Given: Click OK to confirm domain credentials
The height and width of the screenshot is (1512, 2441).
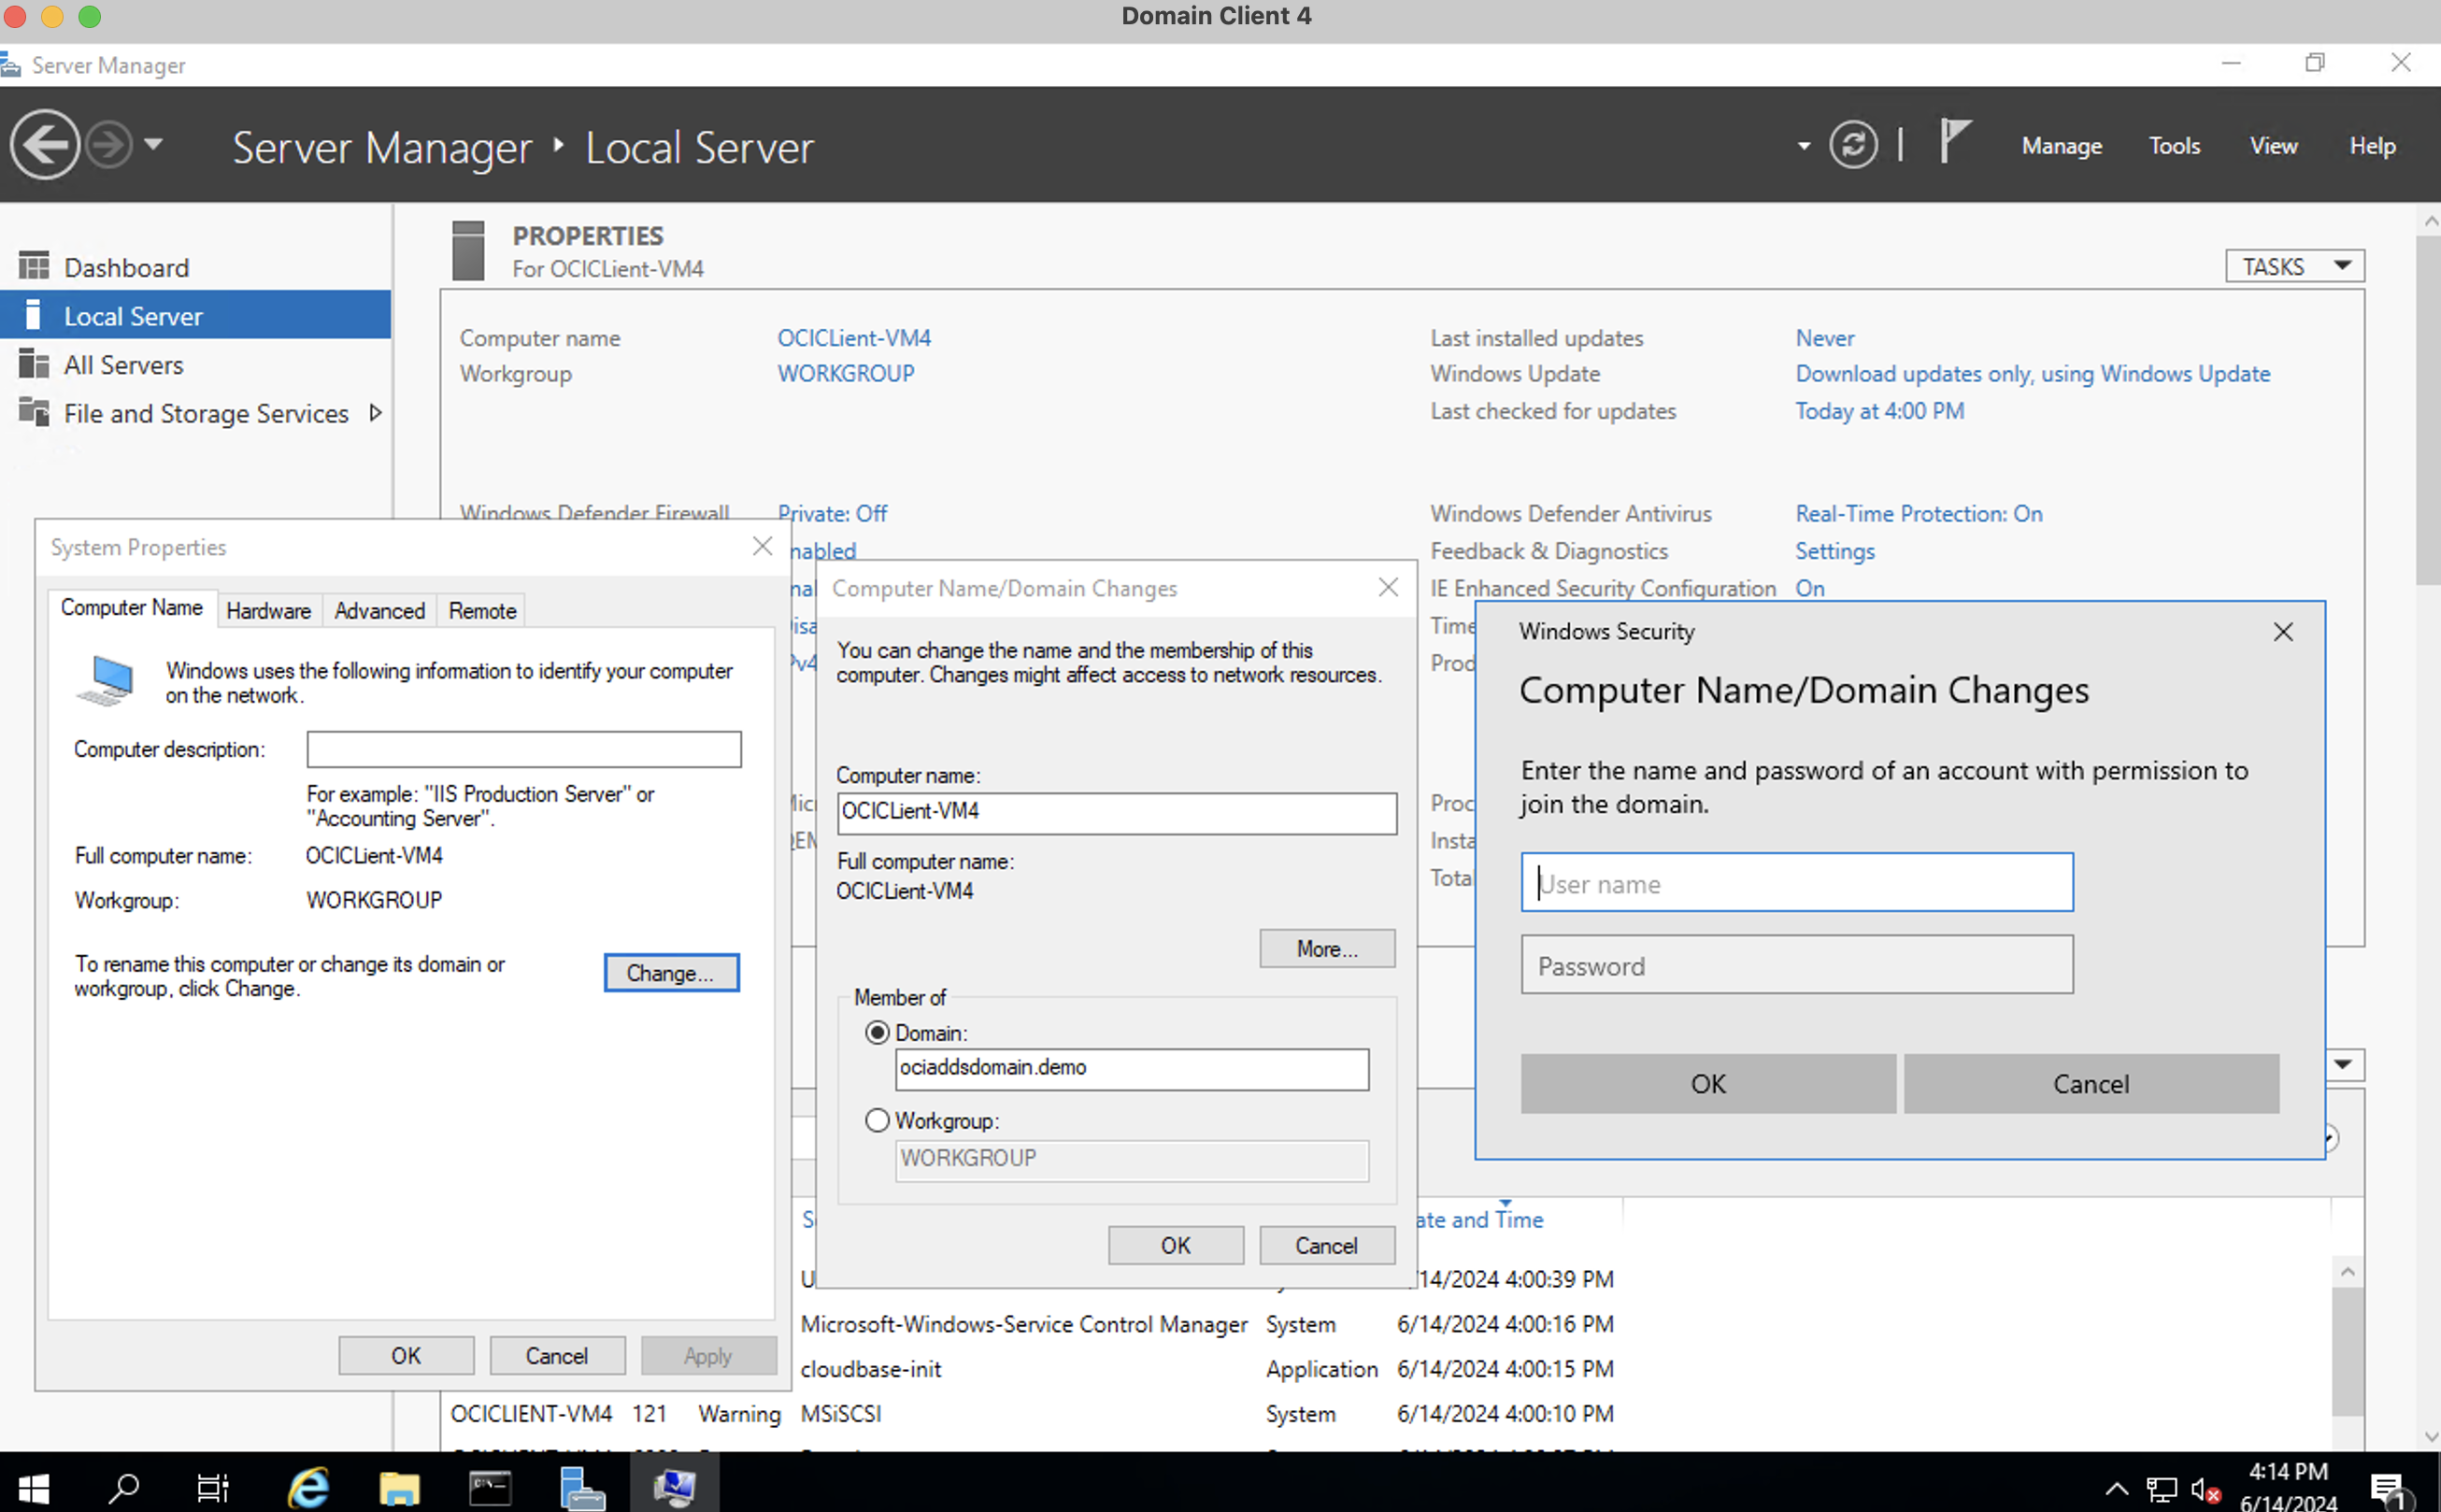Looking at the screenshot, I should 1707,1083.
